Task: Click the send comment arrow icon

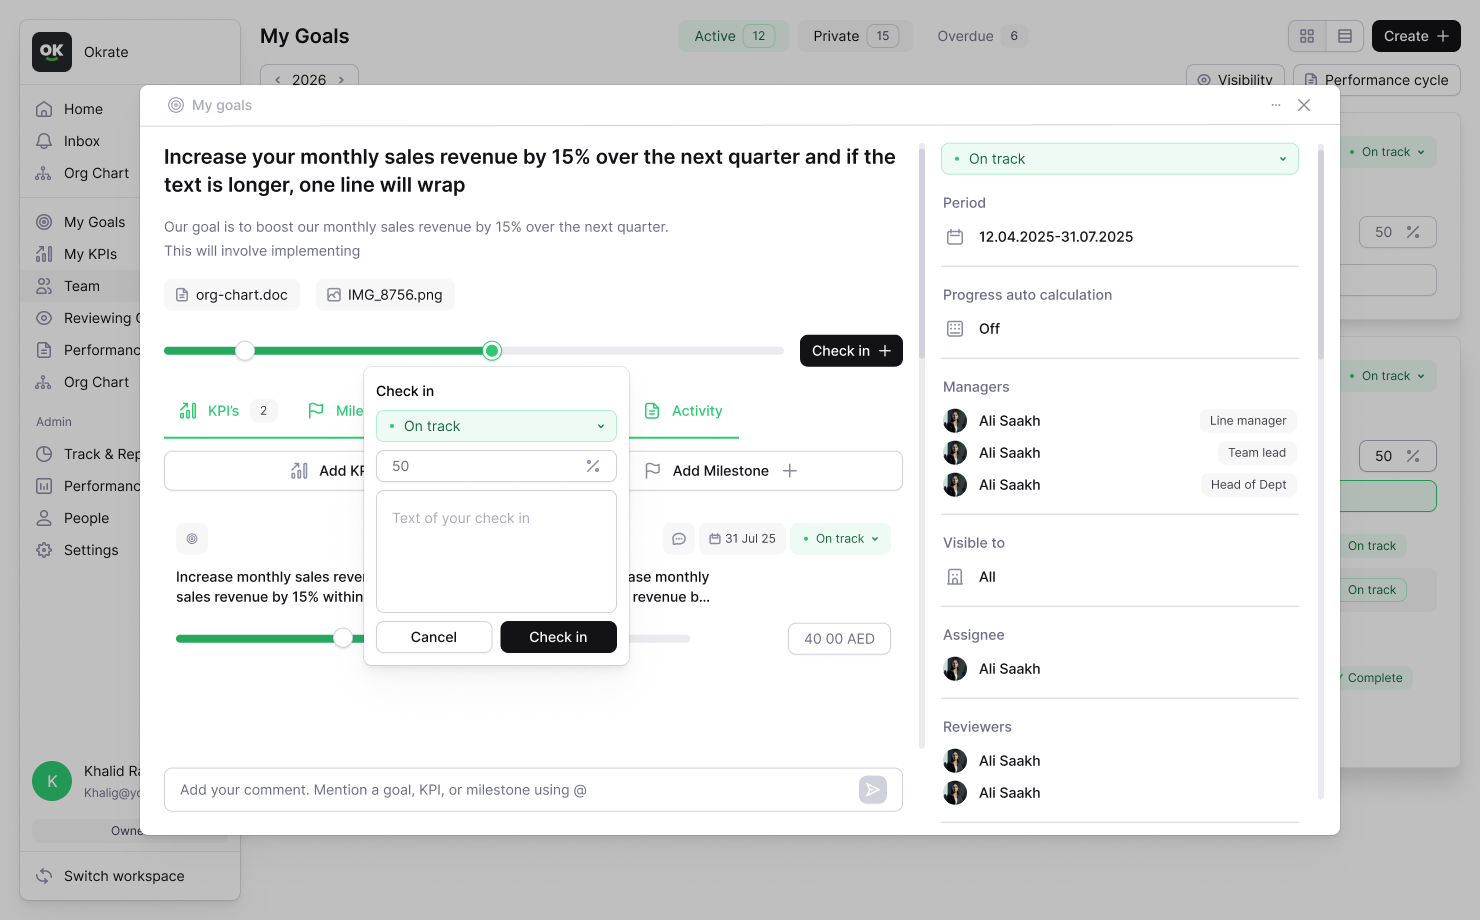Action: (872, 790)
